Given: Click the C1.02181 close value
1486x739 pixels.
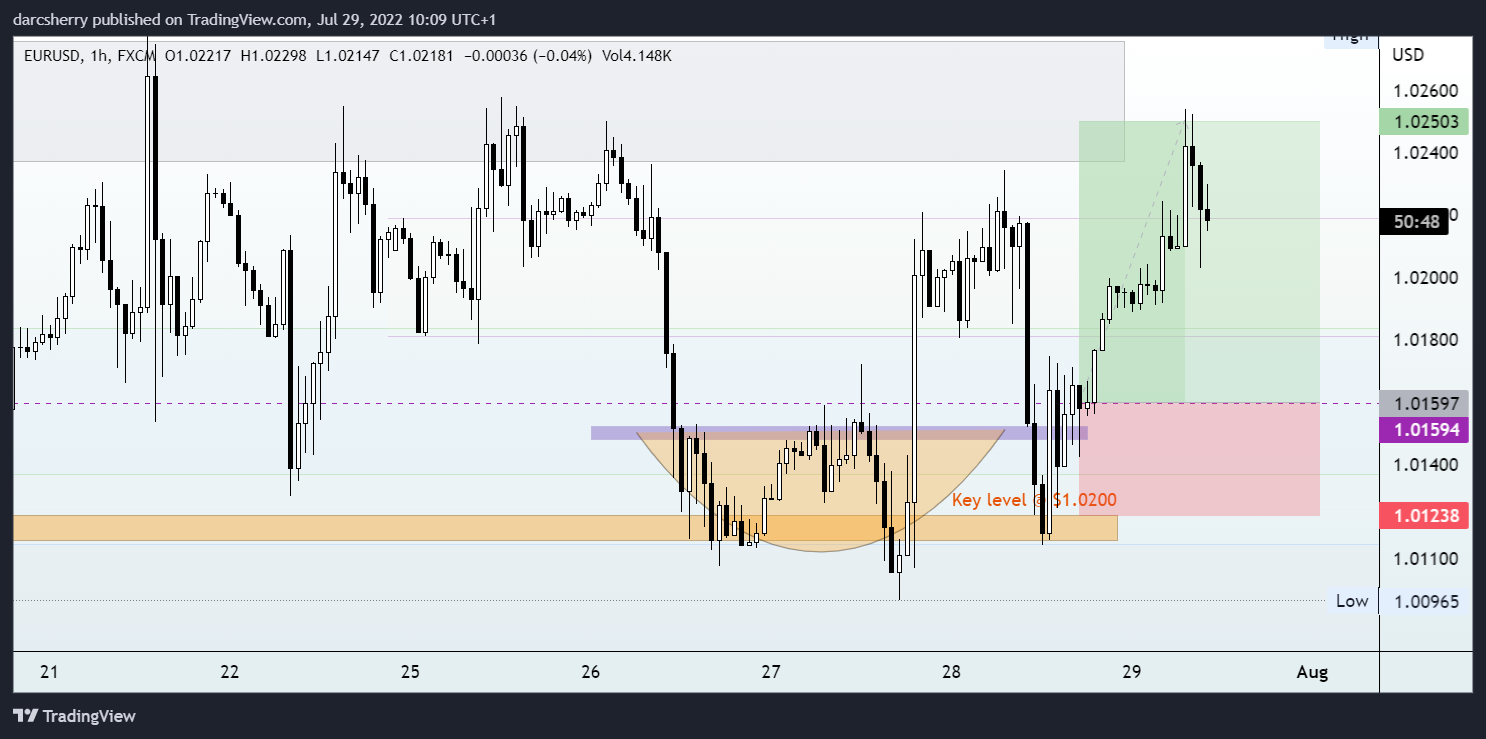Looking at the screenshot, I should pyautogui.click(x=421, y=56).
